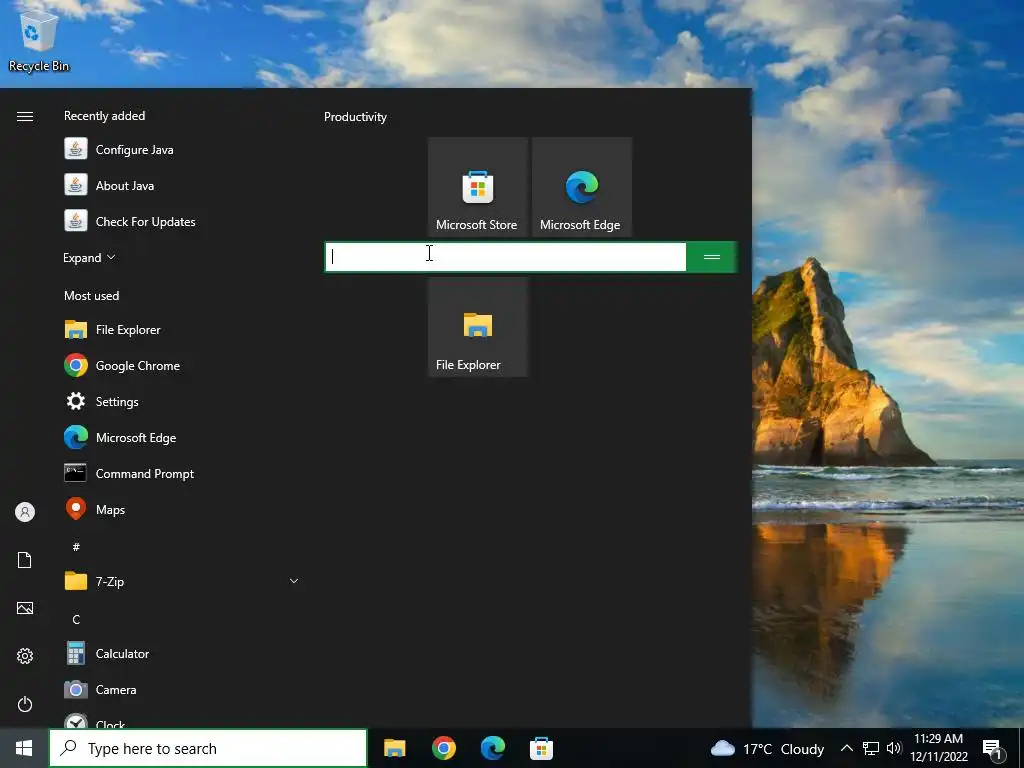
Task: Open Pictures from Start sidebar
Action: pos(25,608)
